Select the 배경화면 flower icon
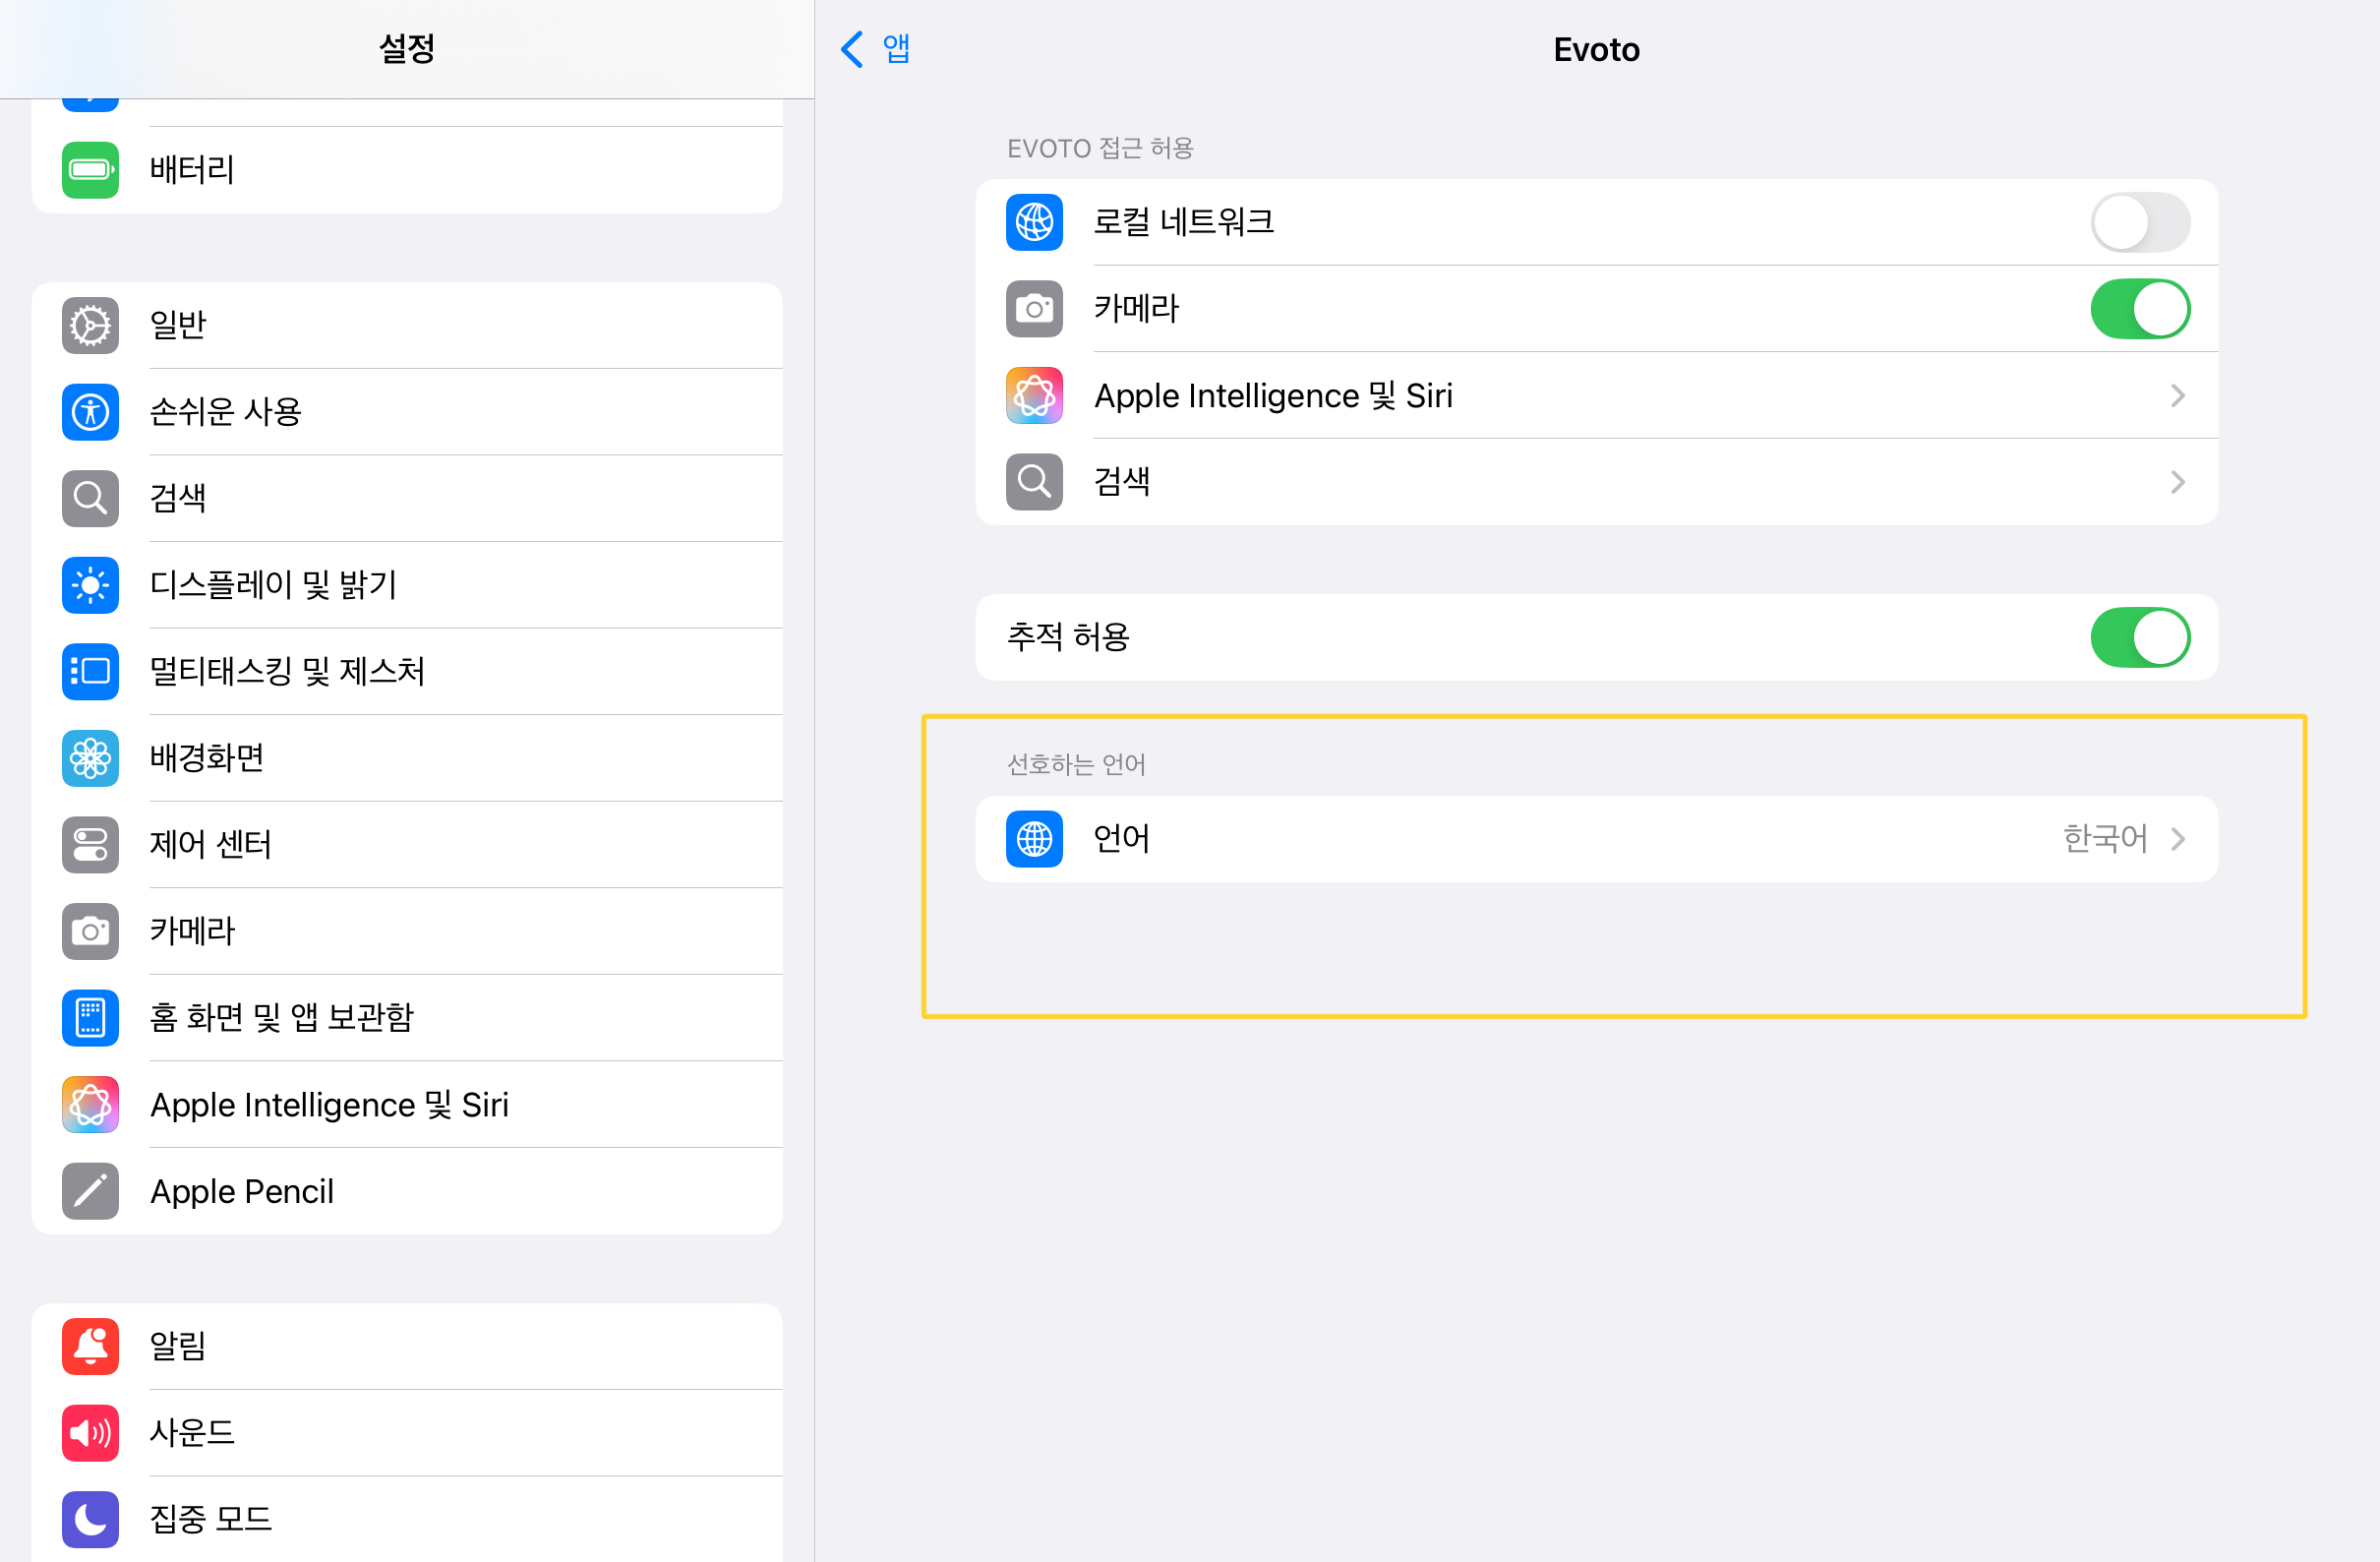This screenshot has width=2380, height=1562. (90, 758)
